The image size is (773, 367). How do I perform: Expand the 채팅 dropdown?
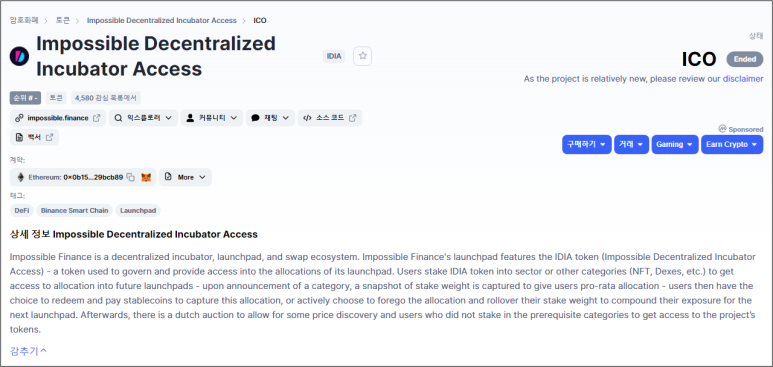[x=270, y=118]
